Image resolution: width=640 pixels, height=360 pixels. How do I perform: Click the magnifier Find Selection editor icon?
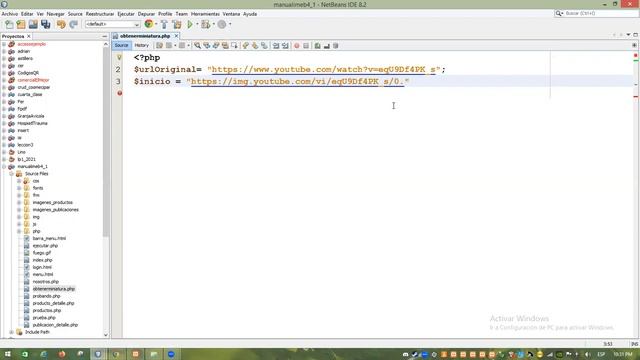tap(198, 46)
